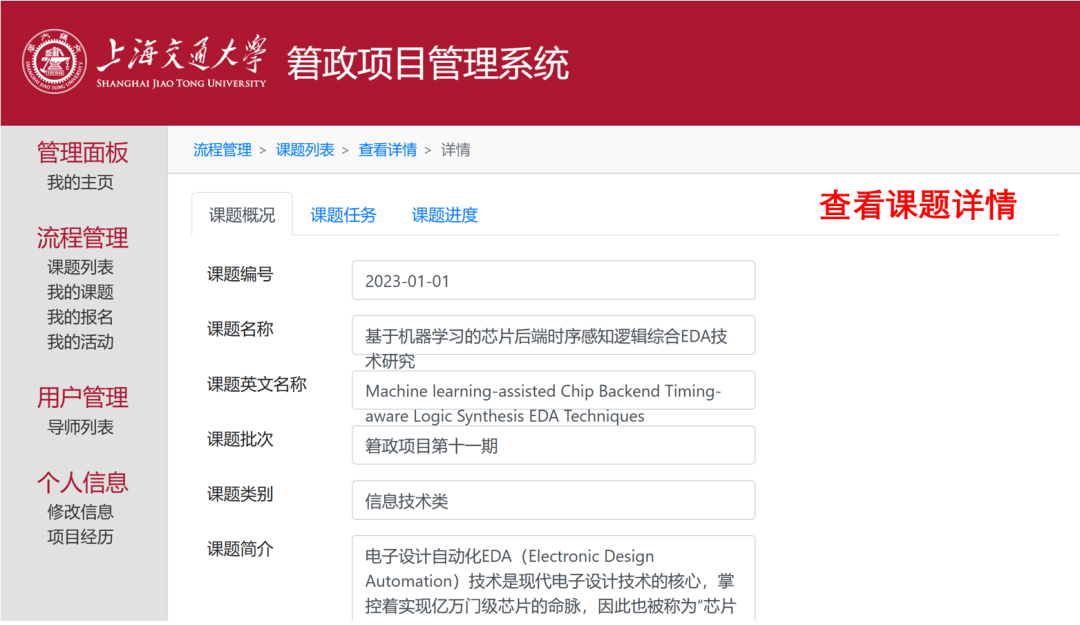1080x625 pixels.
Task: Switch to the 课题概况 tab
Action: click(x=242, y=215)
